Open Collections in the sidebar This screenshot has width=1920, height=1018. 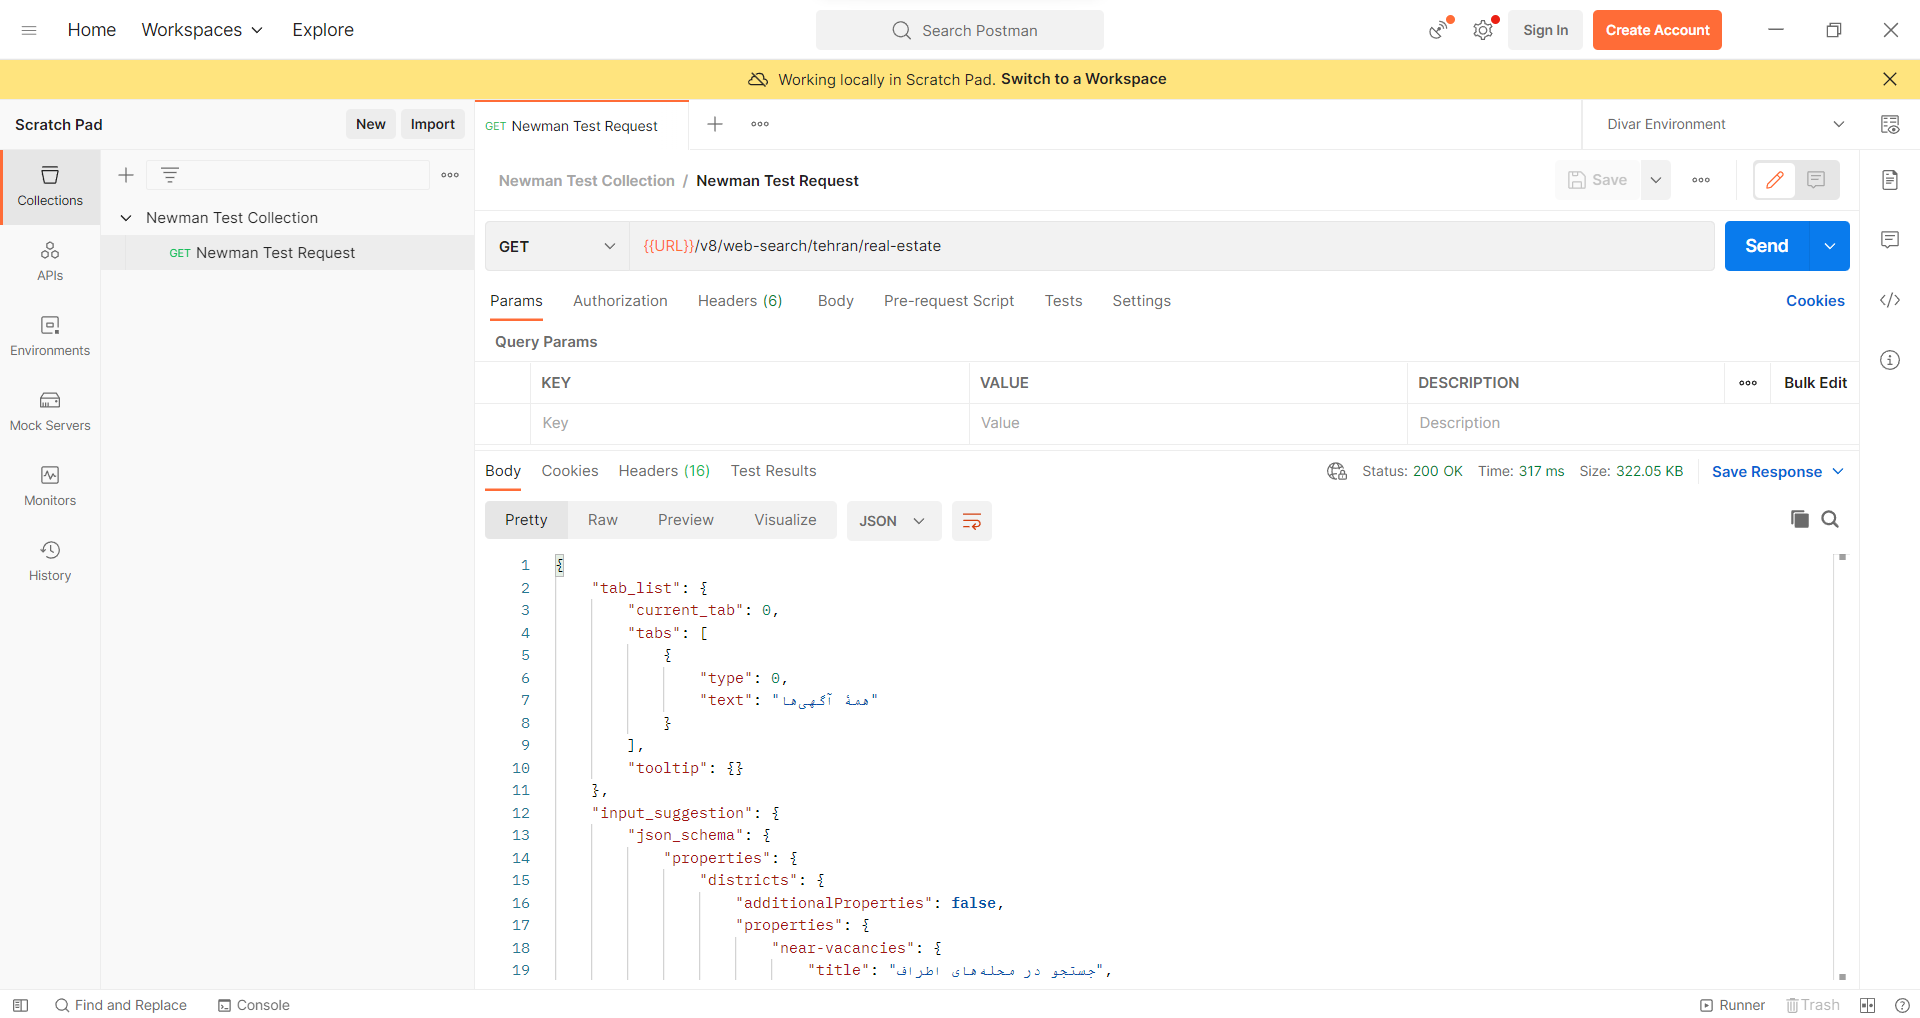click(x=50, y=187)
